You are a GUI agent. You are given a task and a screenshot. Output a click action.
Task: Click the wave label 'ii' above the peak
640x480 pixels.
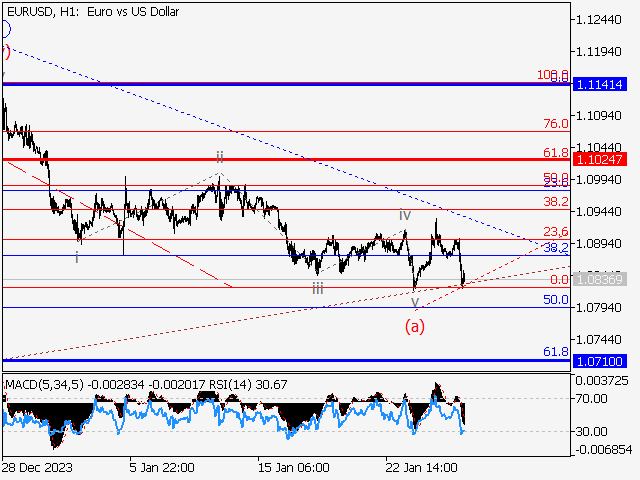click(x=220, y=156)
